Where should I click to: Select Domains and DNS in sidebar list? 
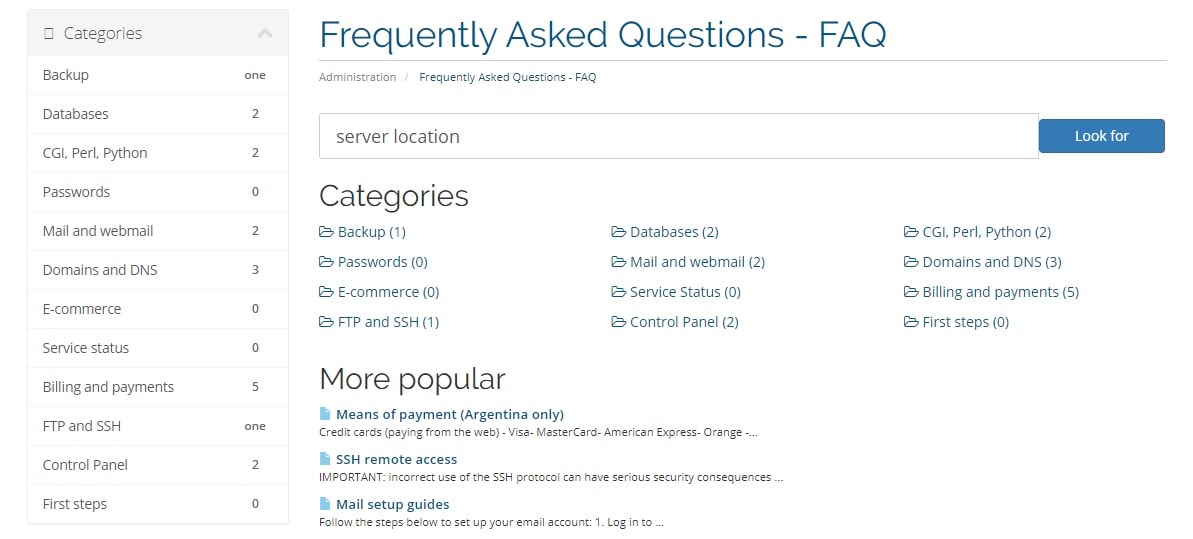[157, 270]
